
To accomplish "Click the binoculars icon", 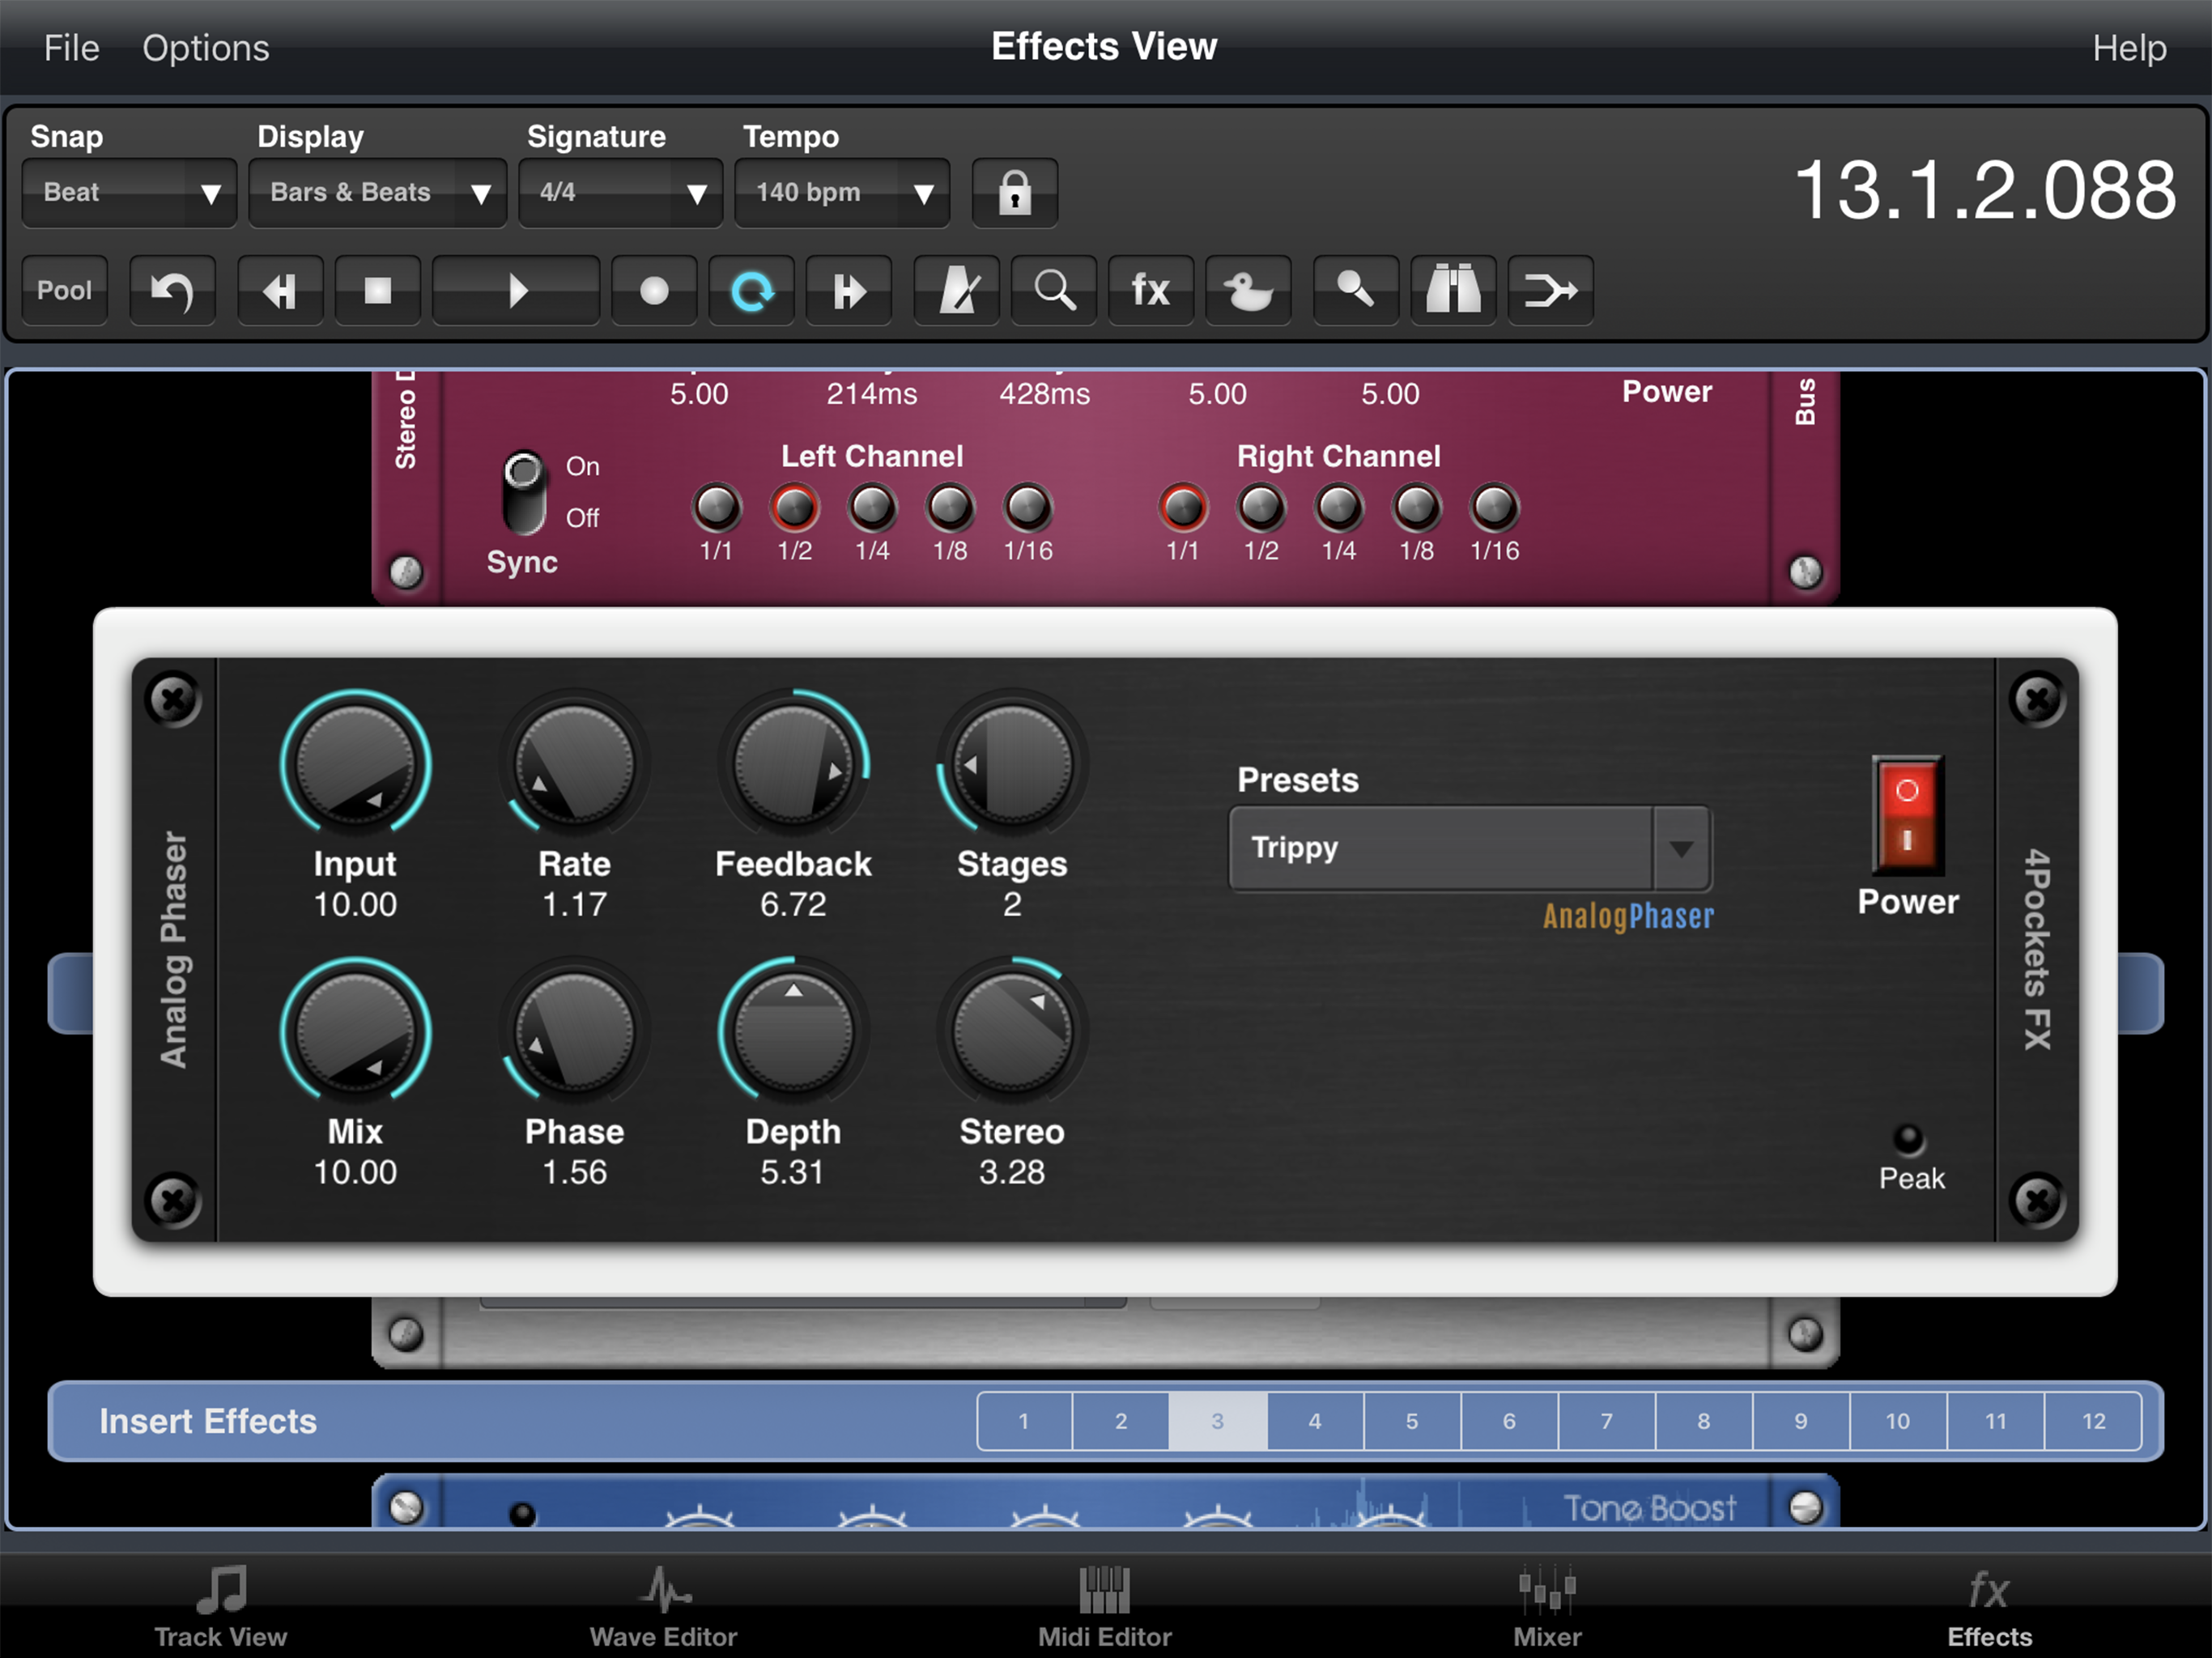I will click(1452, 291).
